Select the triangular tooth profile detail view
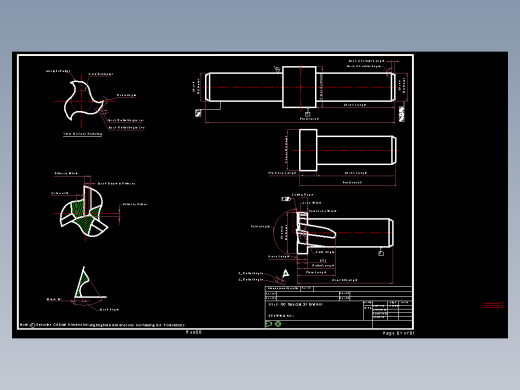 tap(90, 283)
